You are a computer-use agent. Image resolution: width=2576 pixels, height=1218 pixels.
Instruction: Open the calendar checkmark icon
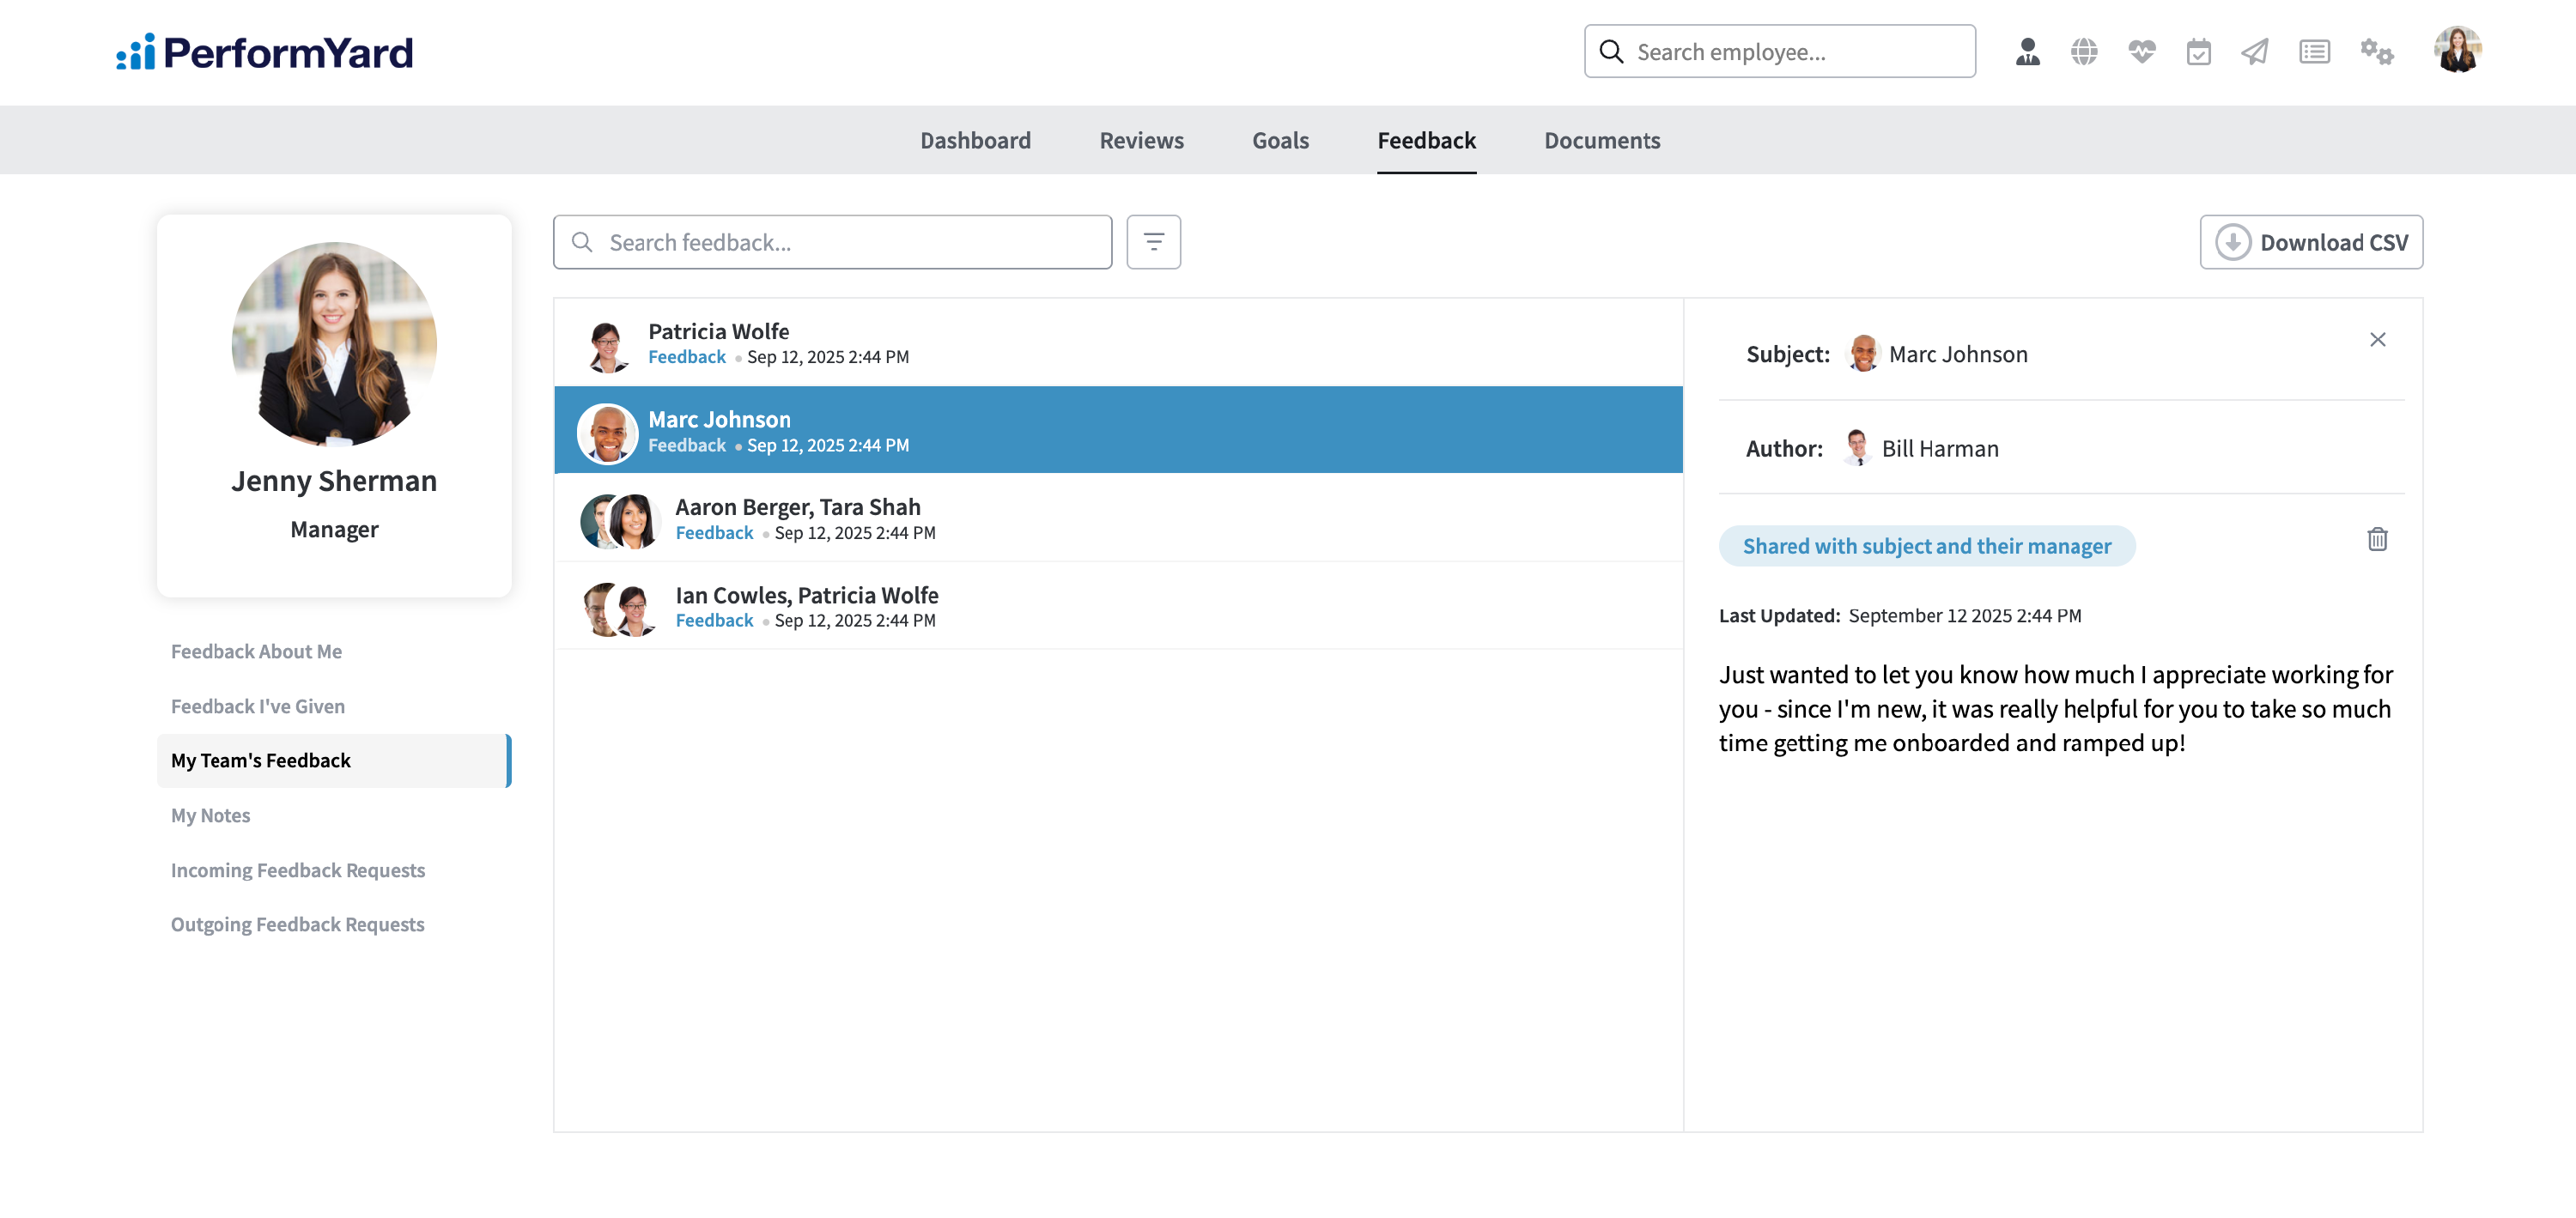pos(2198,52)
